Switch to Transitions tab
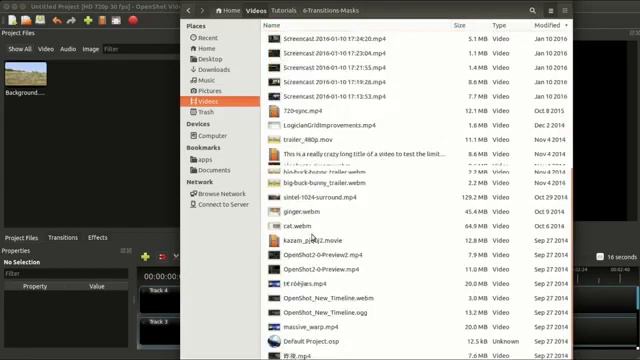Viewport: 640px width, 360px height. point(63,238)
